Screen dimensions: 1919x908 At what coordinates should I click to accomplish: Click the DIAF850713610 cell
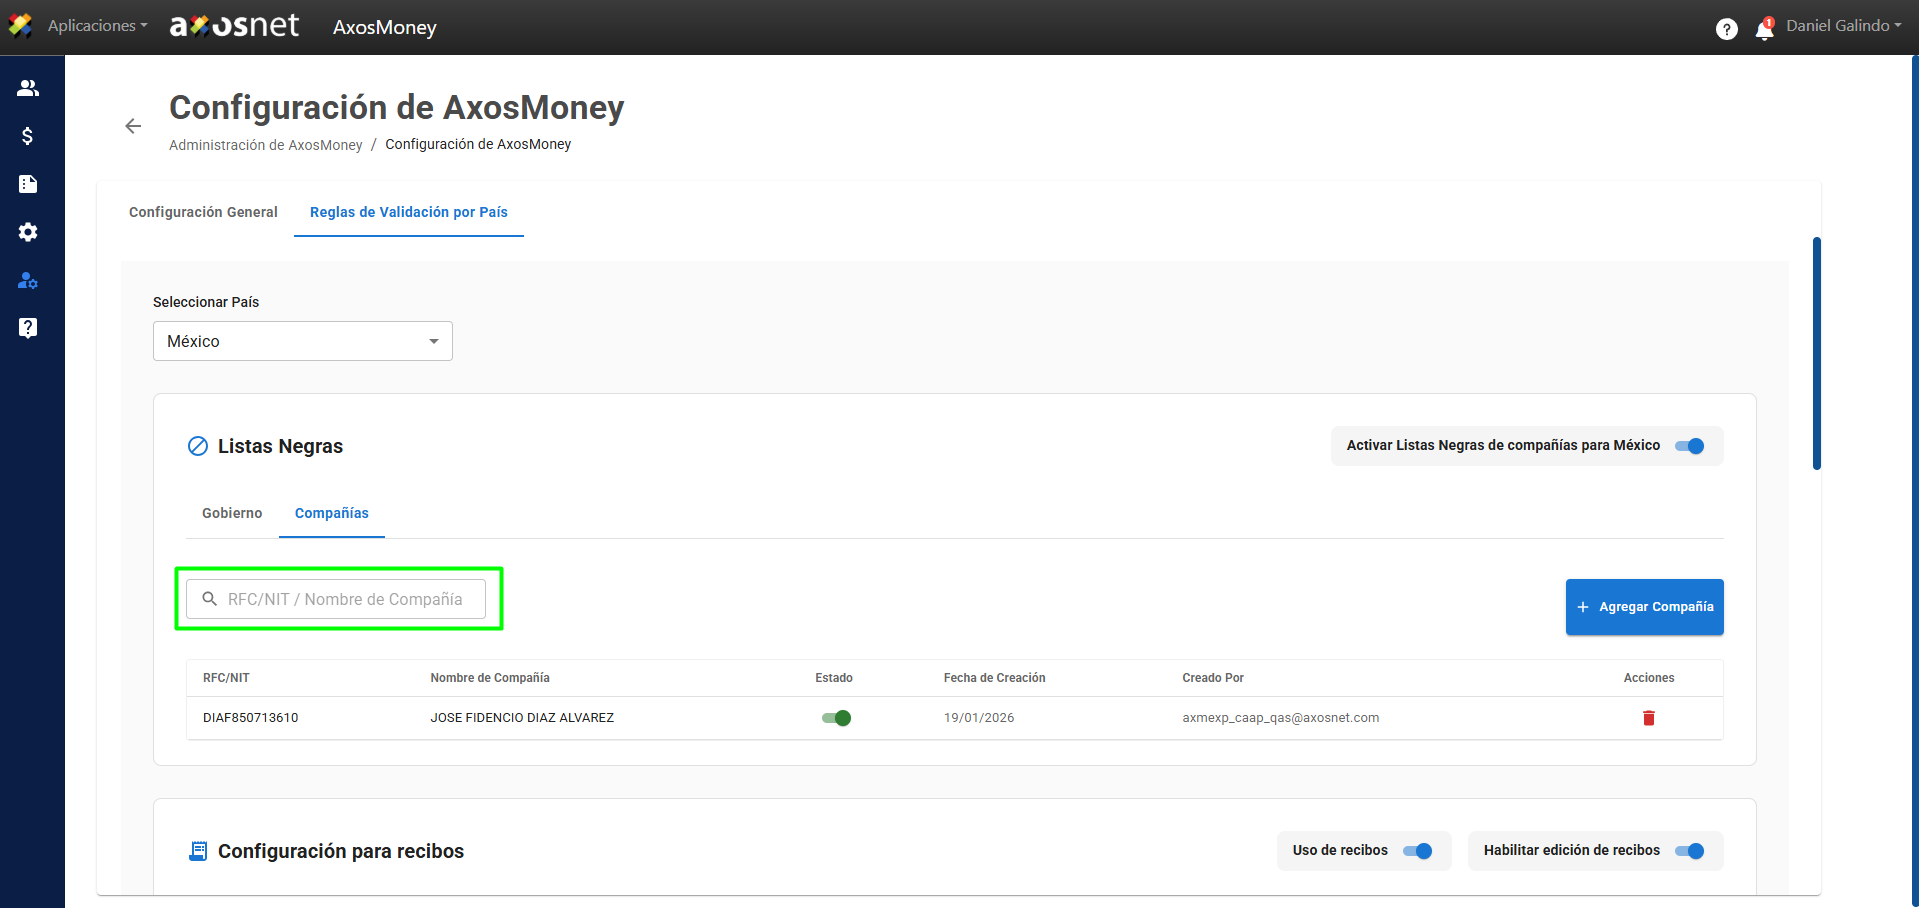(x=251, y=718)
